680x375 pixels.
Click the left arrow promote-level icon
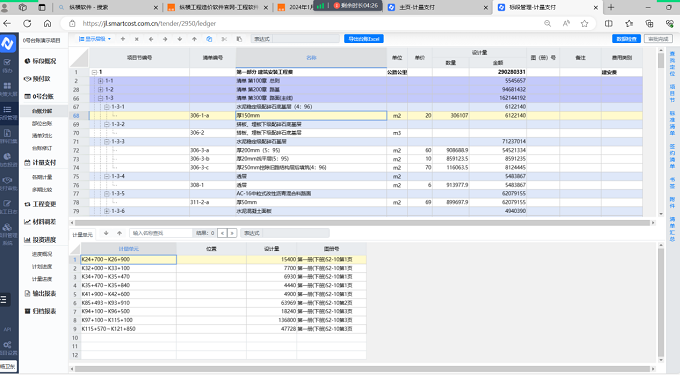(151, 39)
